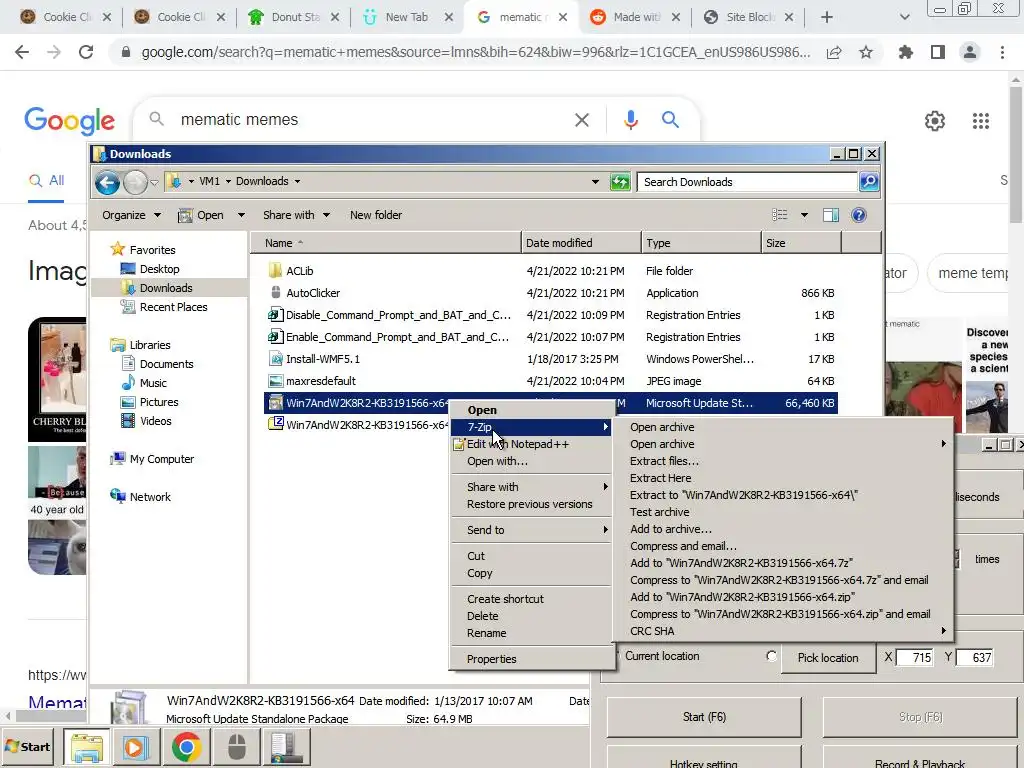This screenshot has width=1024, height=768.
Task: Click the Pick location button
Action: (x=827, y=658)
